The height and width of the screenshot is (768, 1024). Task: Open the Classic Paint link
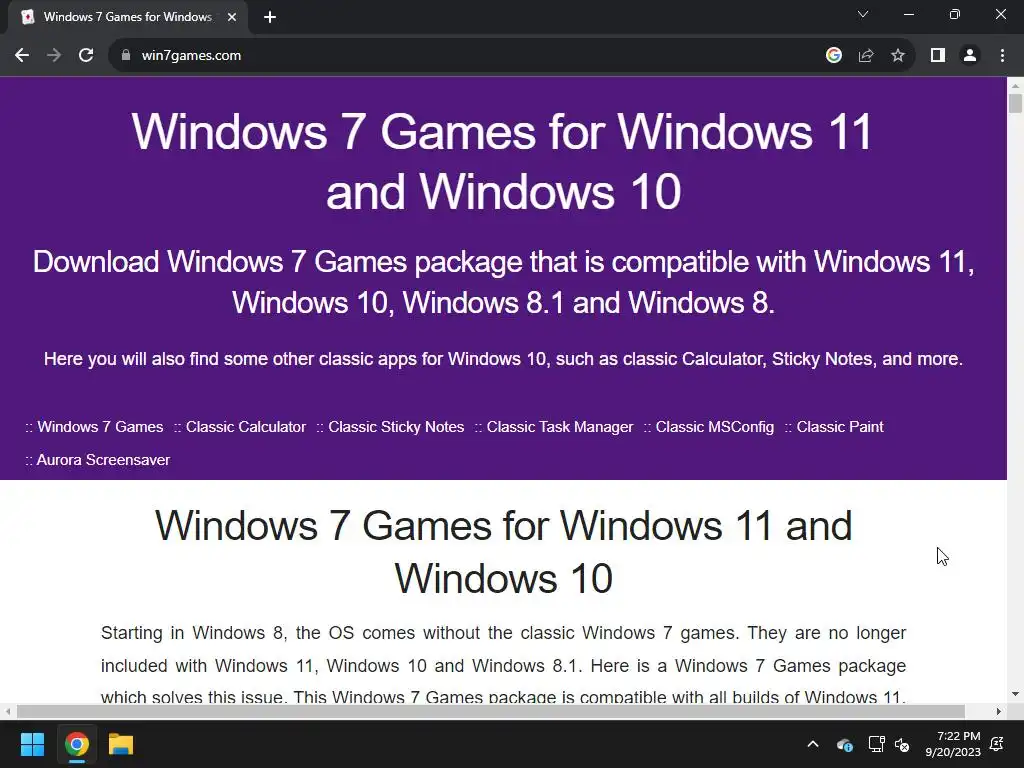coord(840,427)
